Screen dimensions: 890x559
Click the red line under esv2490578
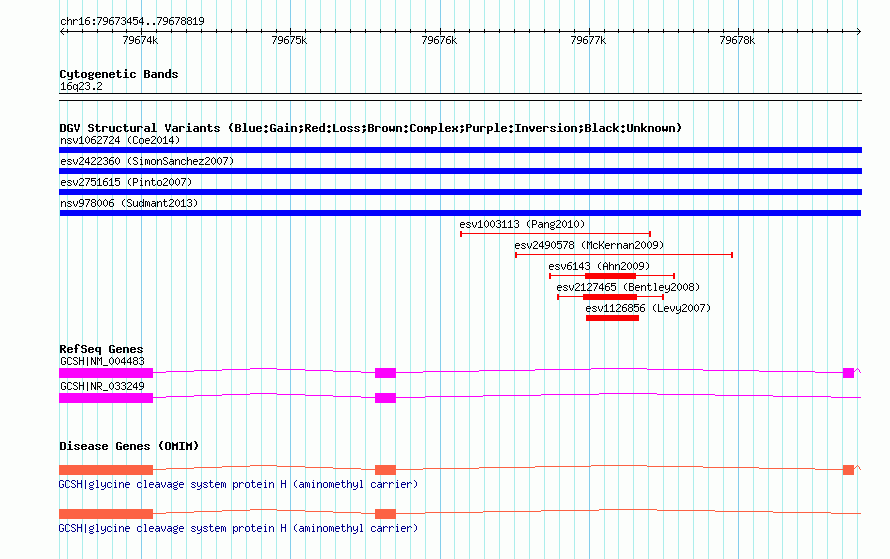pyautogui.click(x=624, y=255)
